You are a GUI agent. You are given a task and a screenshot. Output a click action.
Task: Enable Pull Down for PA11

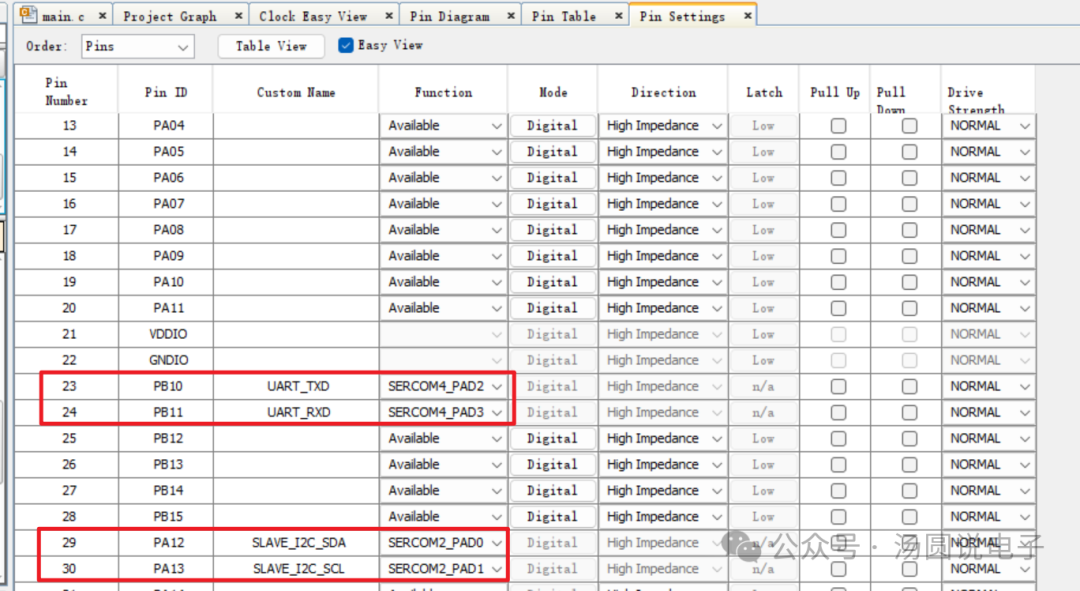909,308
